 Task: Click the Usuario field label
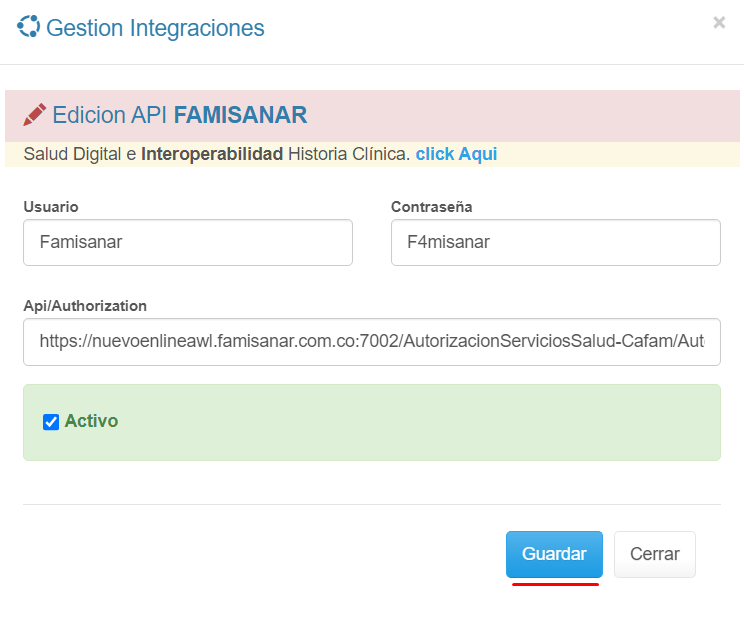[51, 207]
